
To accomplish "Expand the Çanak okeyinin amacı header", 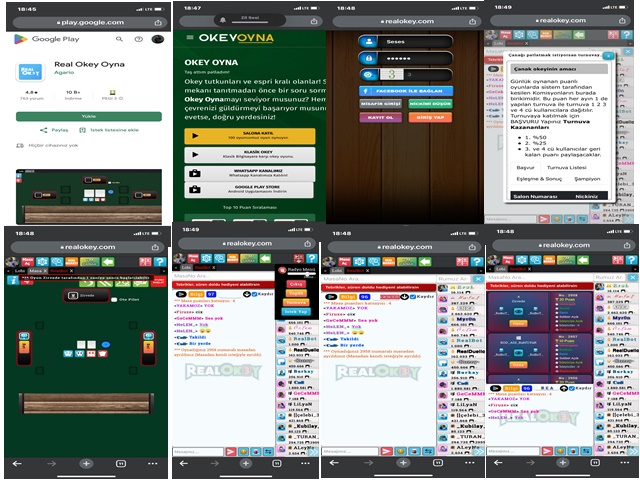I will point(559,69).
